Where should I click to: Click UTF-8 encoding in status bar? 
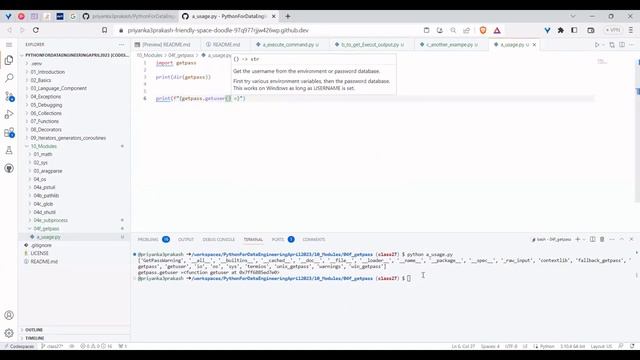click(x=511, y=346)
